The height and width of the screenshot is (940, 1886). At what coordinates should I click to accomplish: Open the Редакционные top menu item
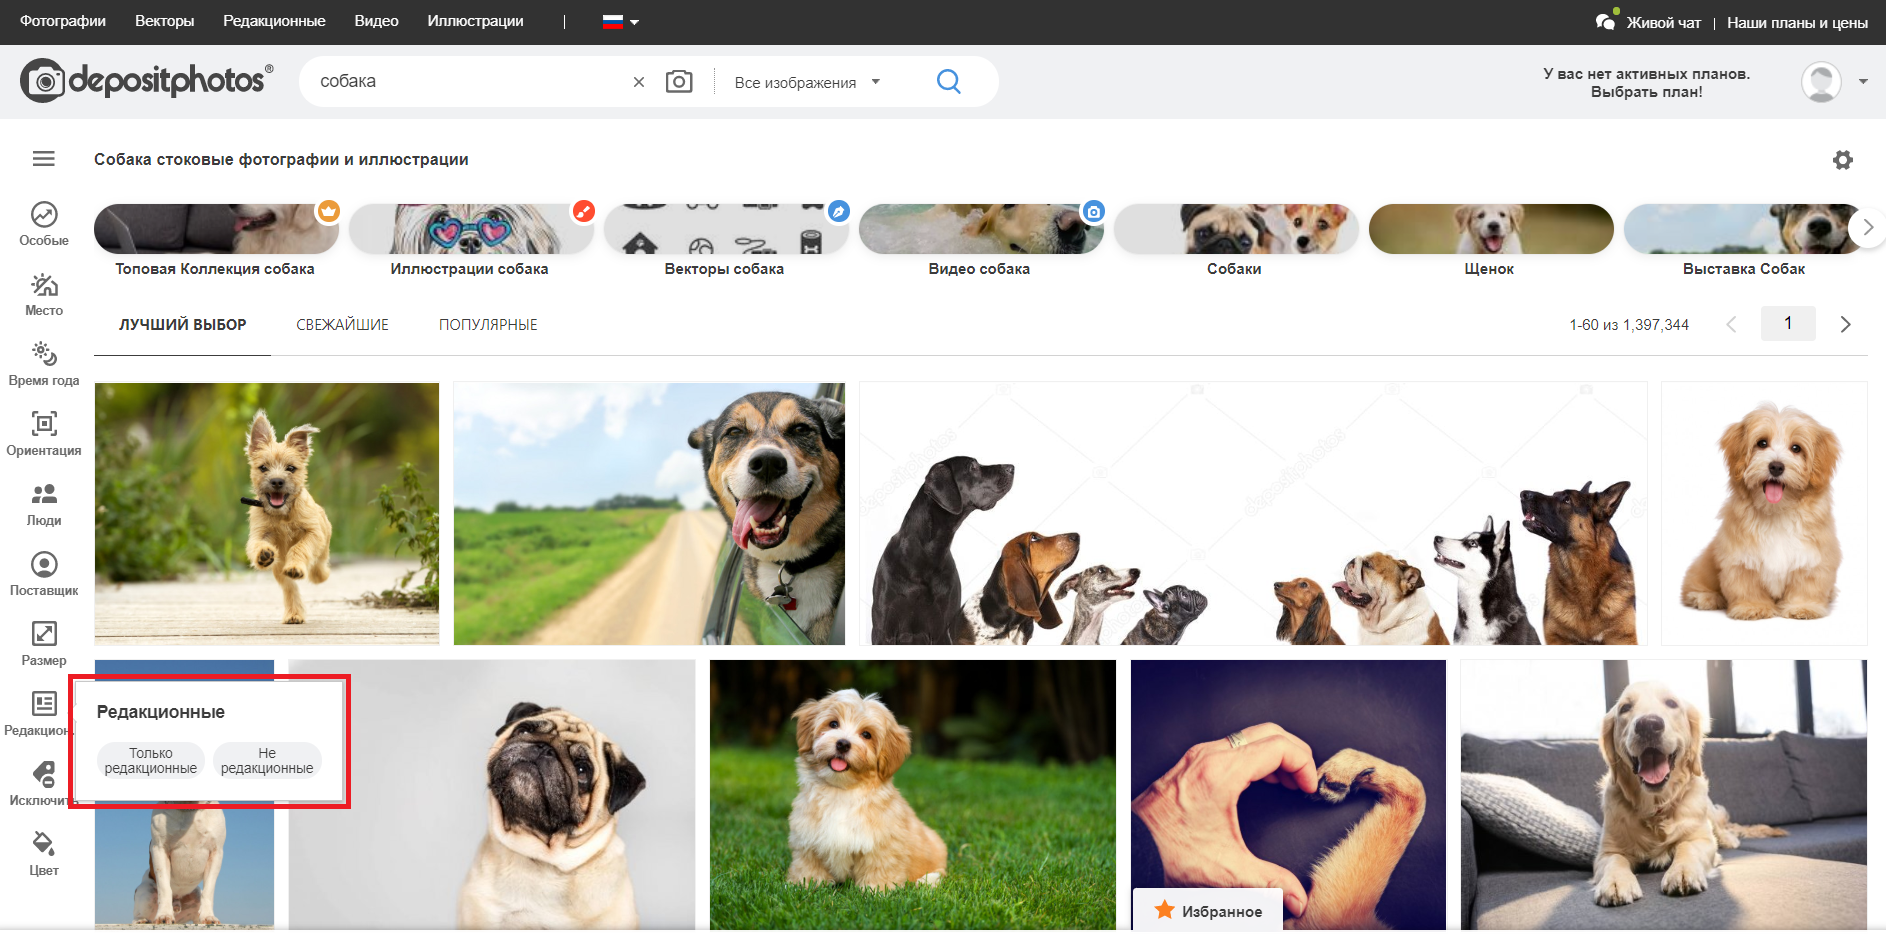pyautogui.click(x=274, y=21)
